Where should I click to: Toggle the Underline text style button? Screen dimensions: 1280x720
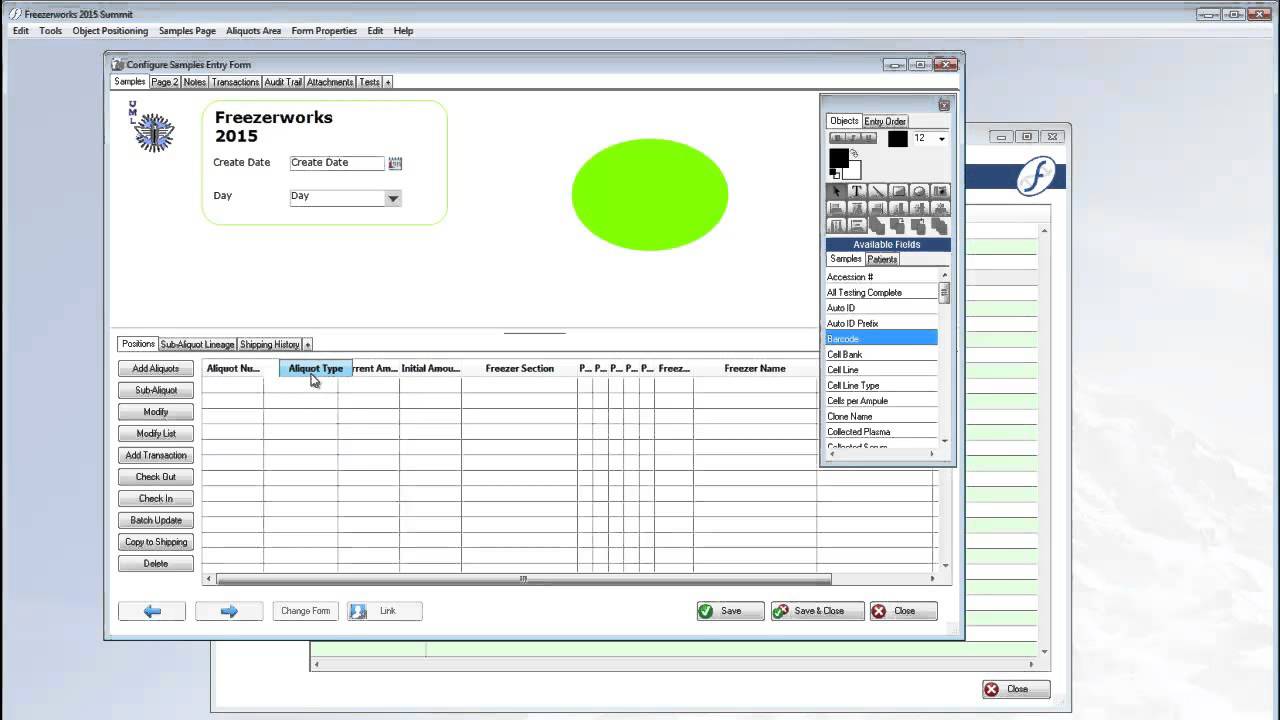(869, 138)
